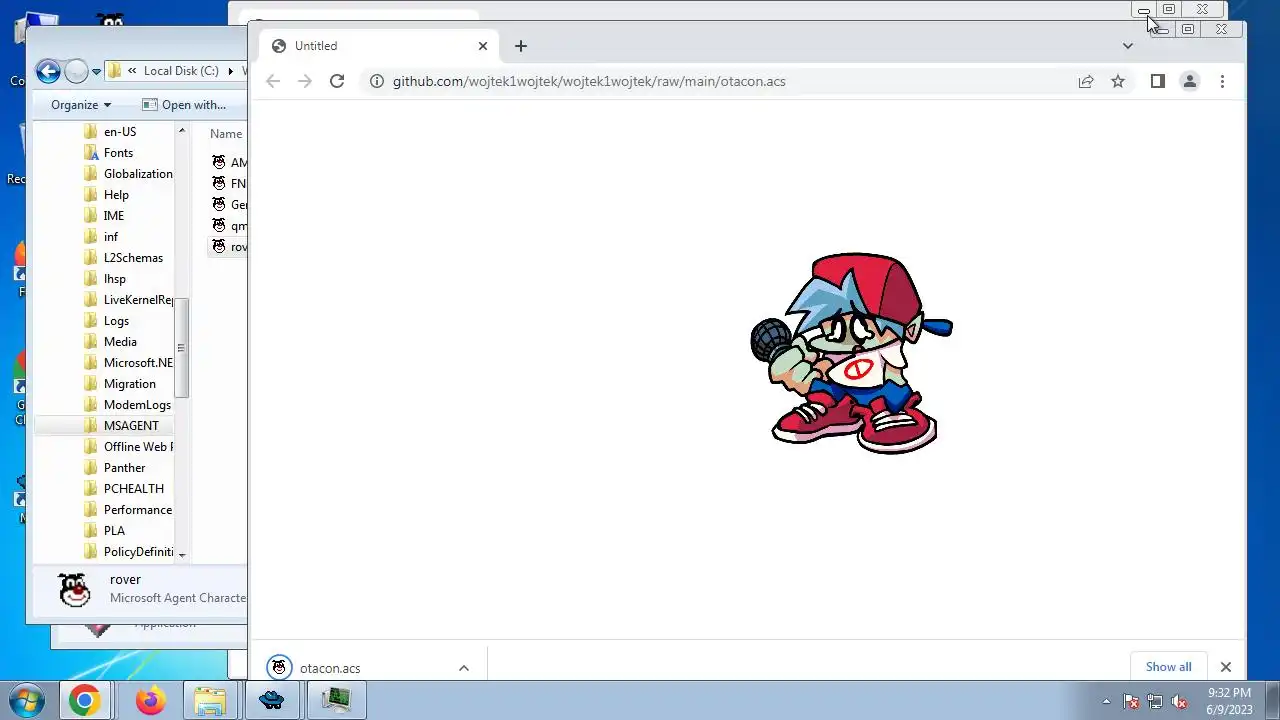Viewport: 1280px width, 720px height.
Task: Open the tab search chevron in Chrome
Action: click(x=1128, y=46)
